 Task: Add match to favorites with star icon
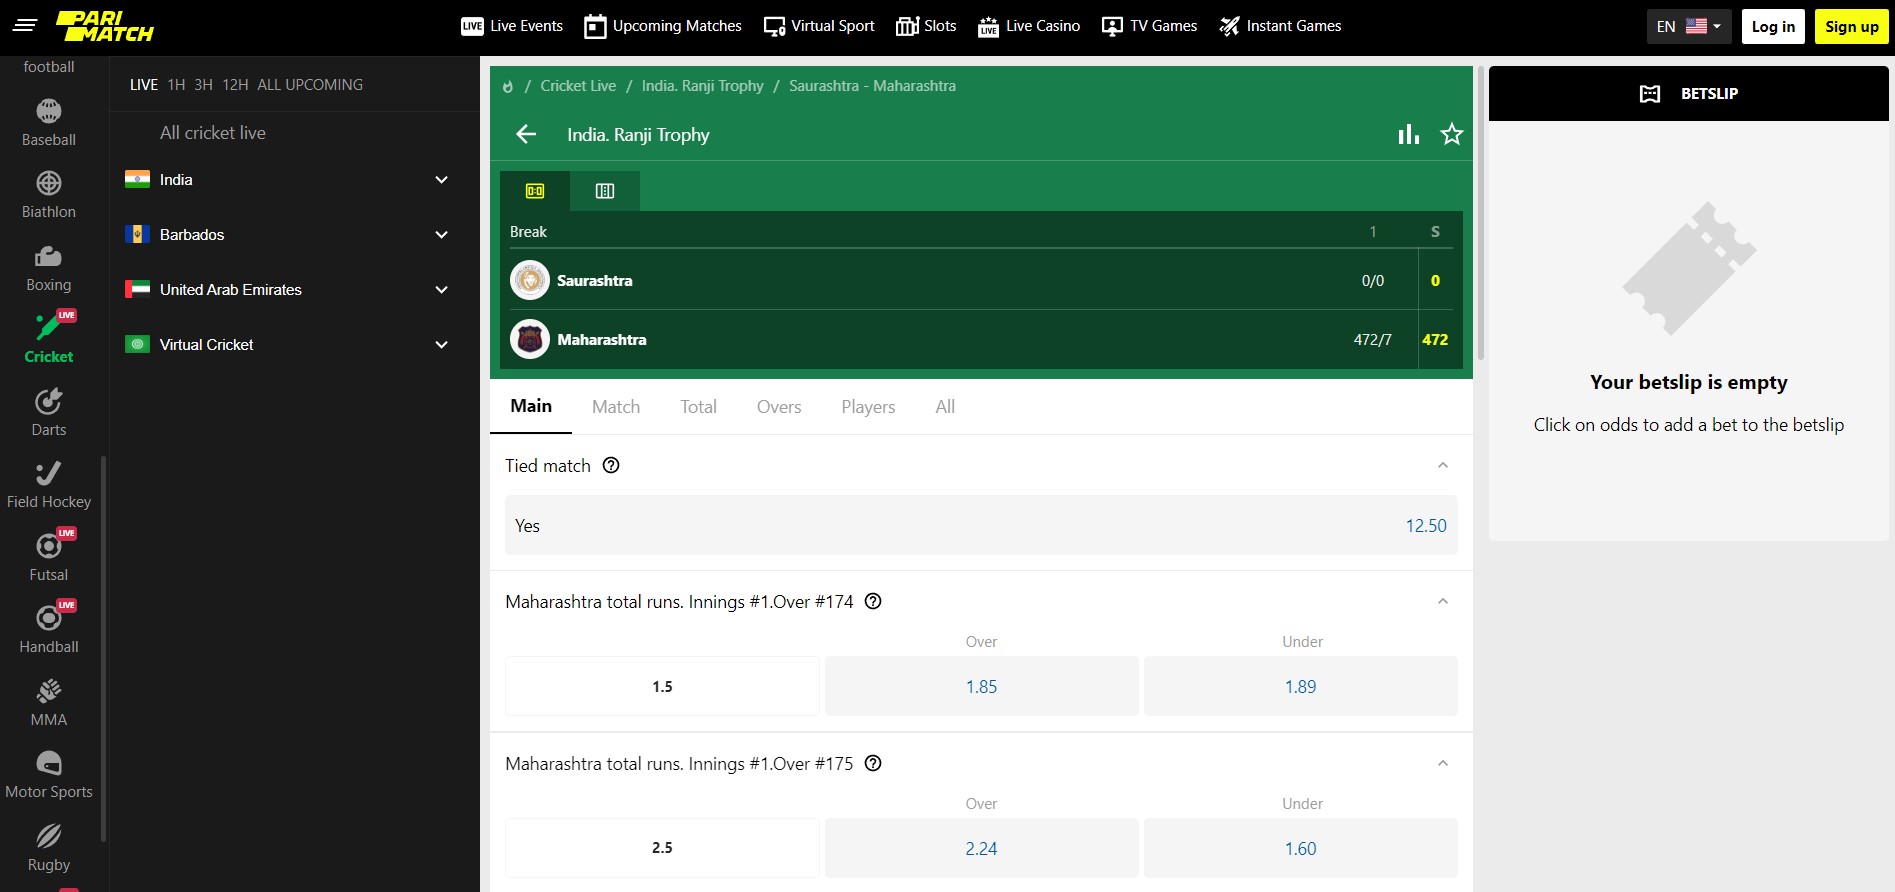coord(1452,134)
